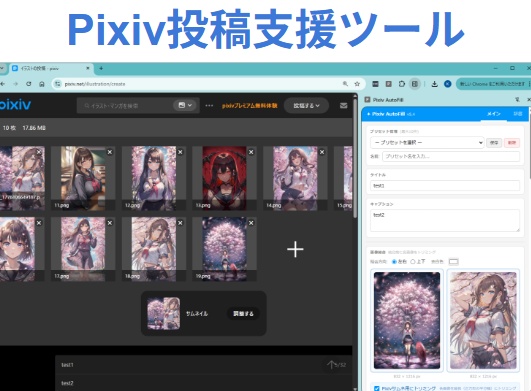This screenshot has height=391, width=531.
Task: Remove the 18.png image
Action: pyautogui.click(x=180, y=223)
